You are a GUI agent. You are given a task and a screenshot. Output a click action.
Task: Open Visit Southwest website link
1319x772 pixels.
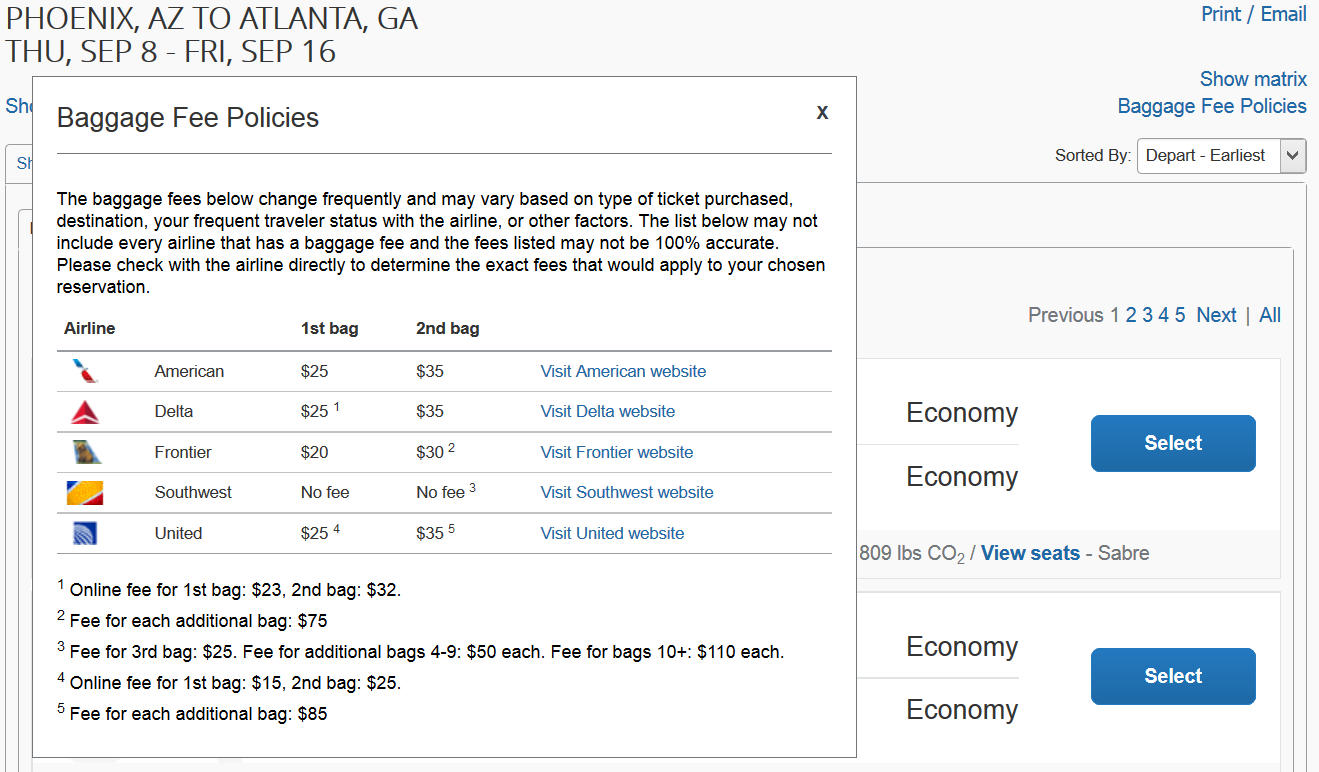pos(627,493)
